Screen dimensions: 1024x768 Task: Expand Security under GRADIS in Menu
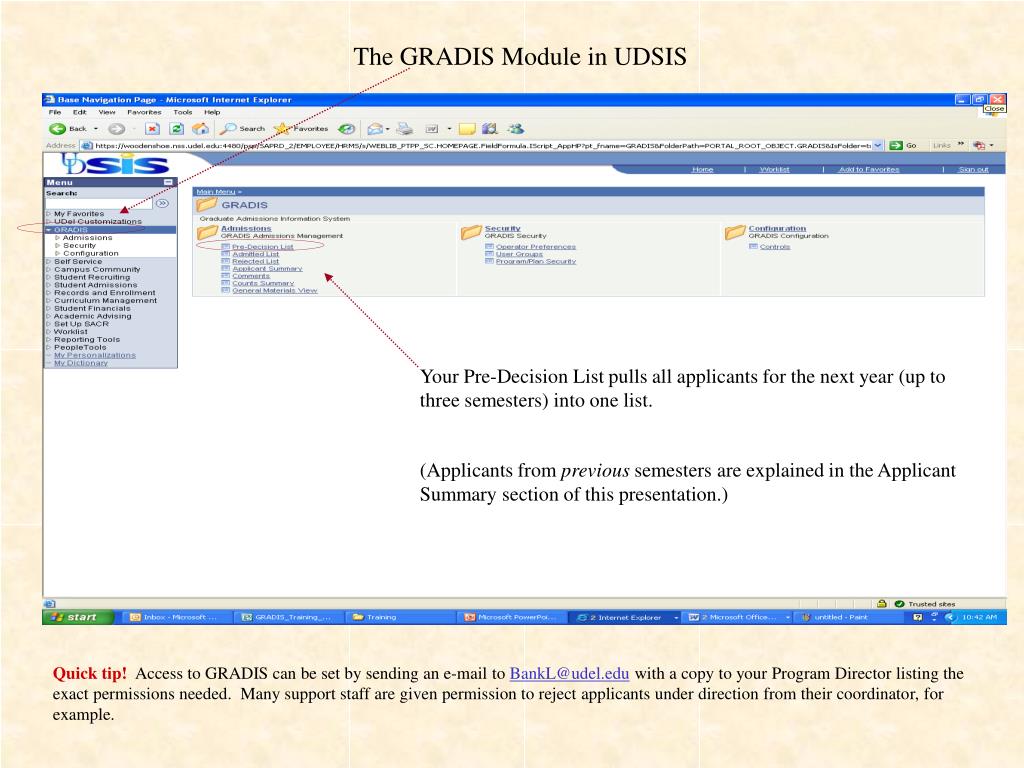57,246
